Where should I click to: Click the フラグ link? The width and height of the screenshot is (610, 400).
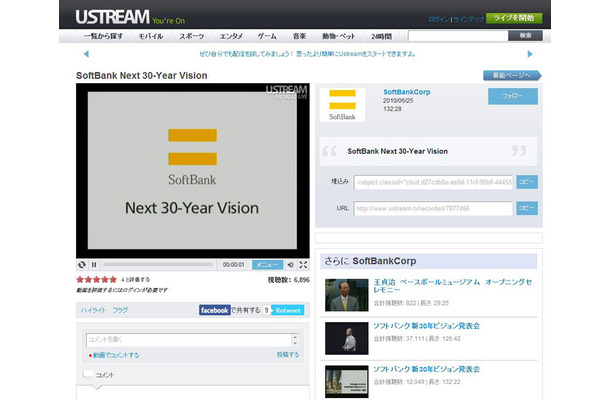click(x=120, y=310)
